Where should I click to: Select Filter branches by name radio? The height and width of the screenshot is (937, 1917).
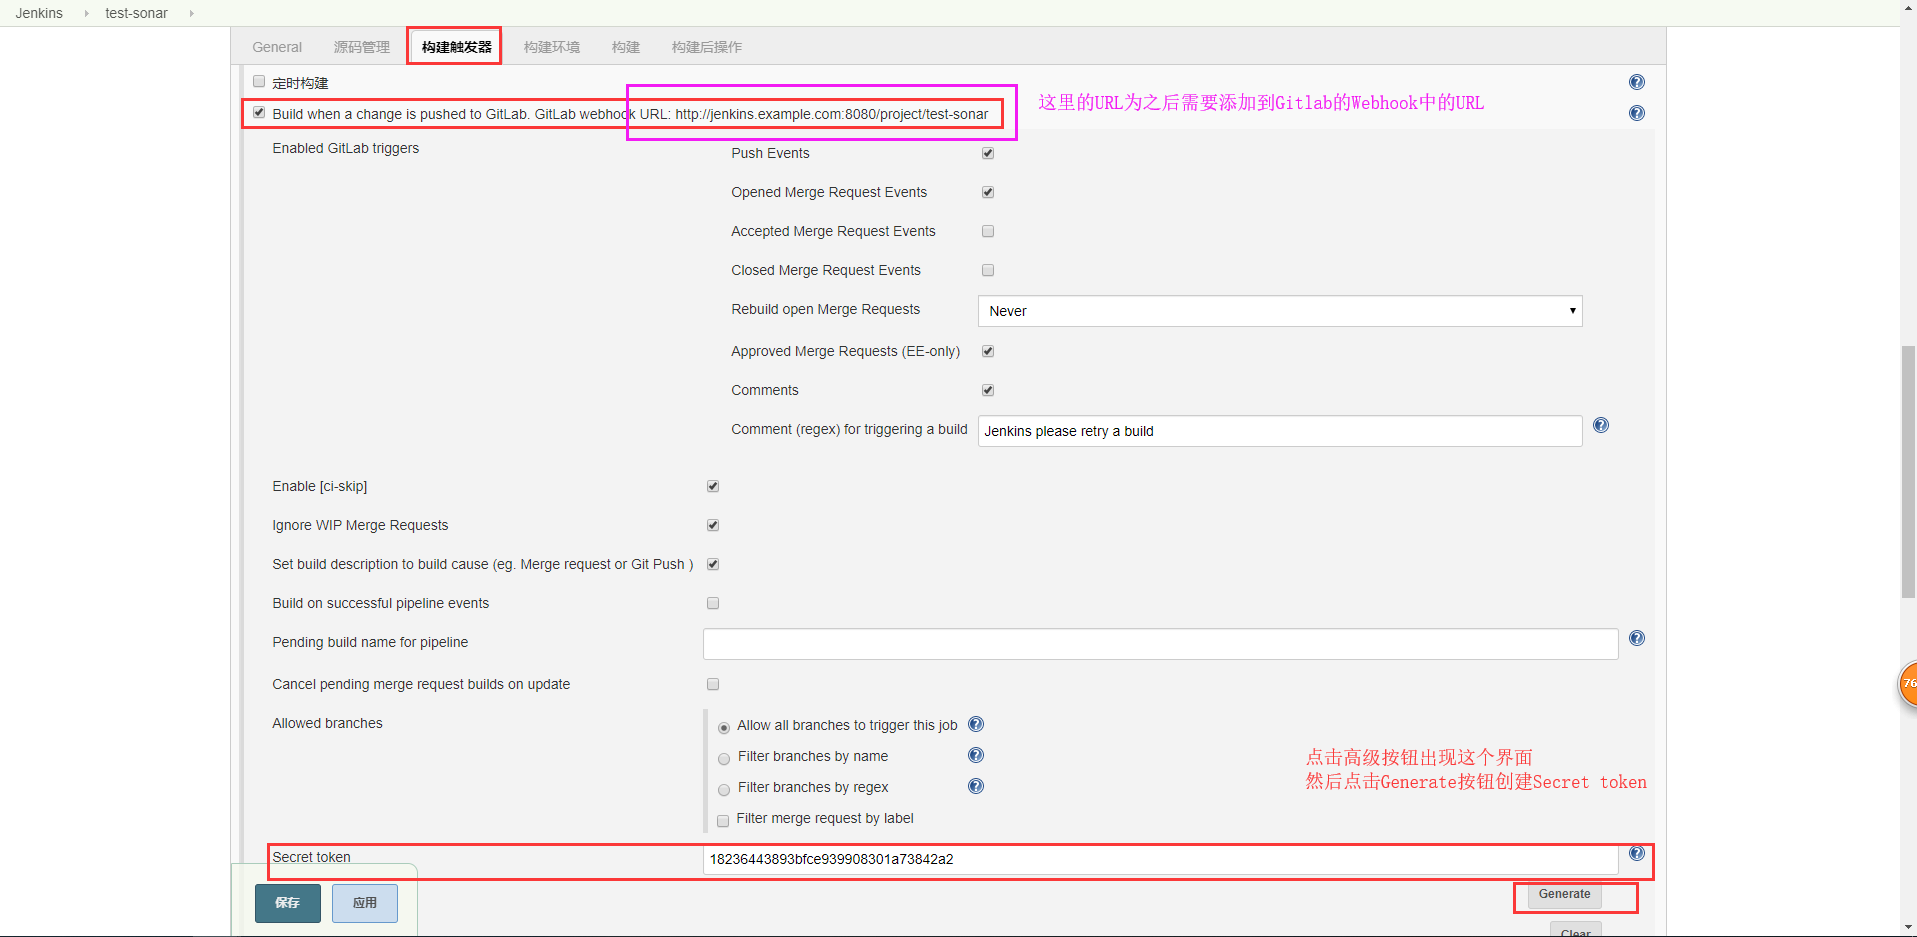724,759
